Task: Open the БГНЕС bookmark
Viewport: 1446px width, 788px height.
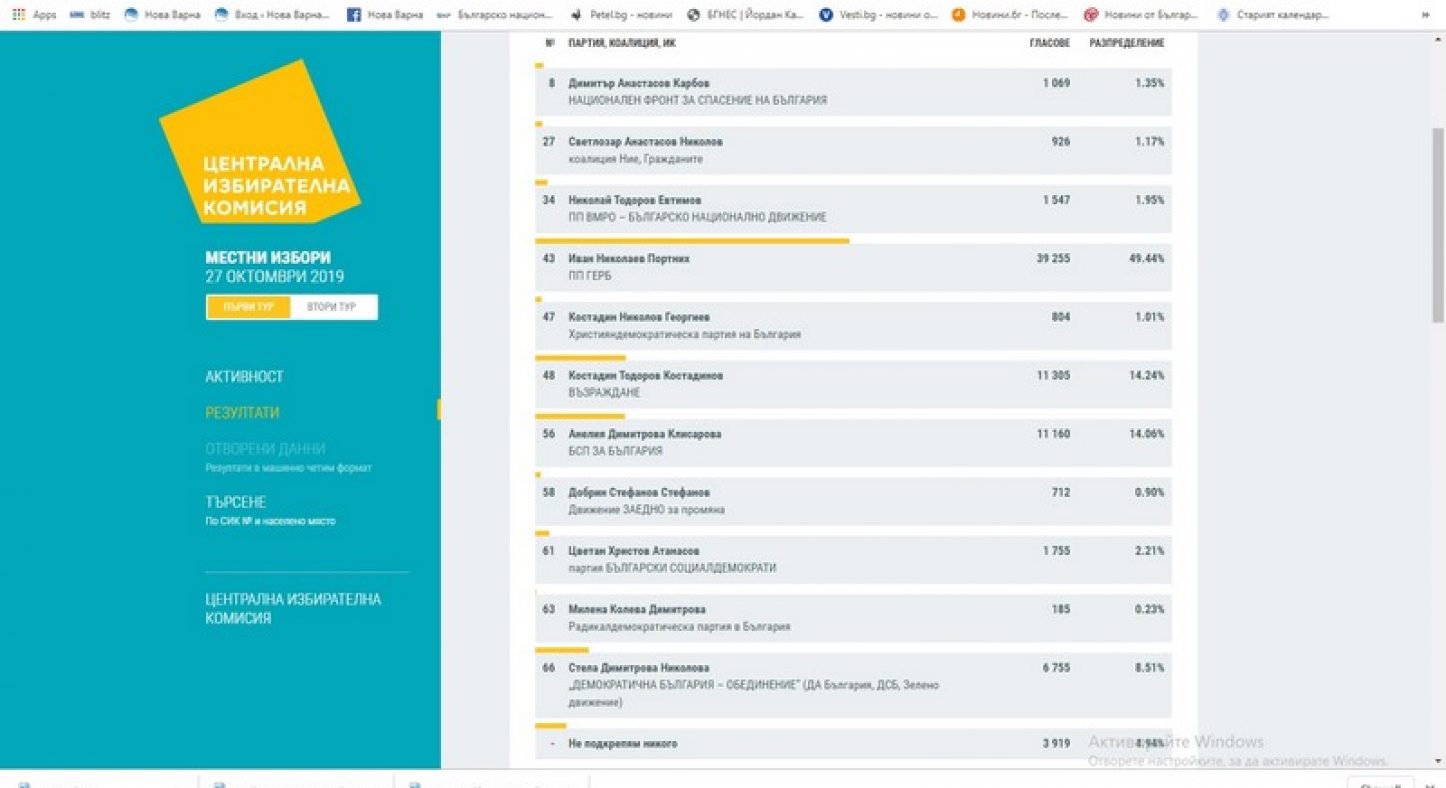Action: tap(745, 15)
